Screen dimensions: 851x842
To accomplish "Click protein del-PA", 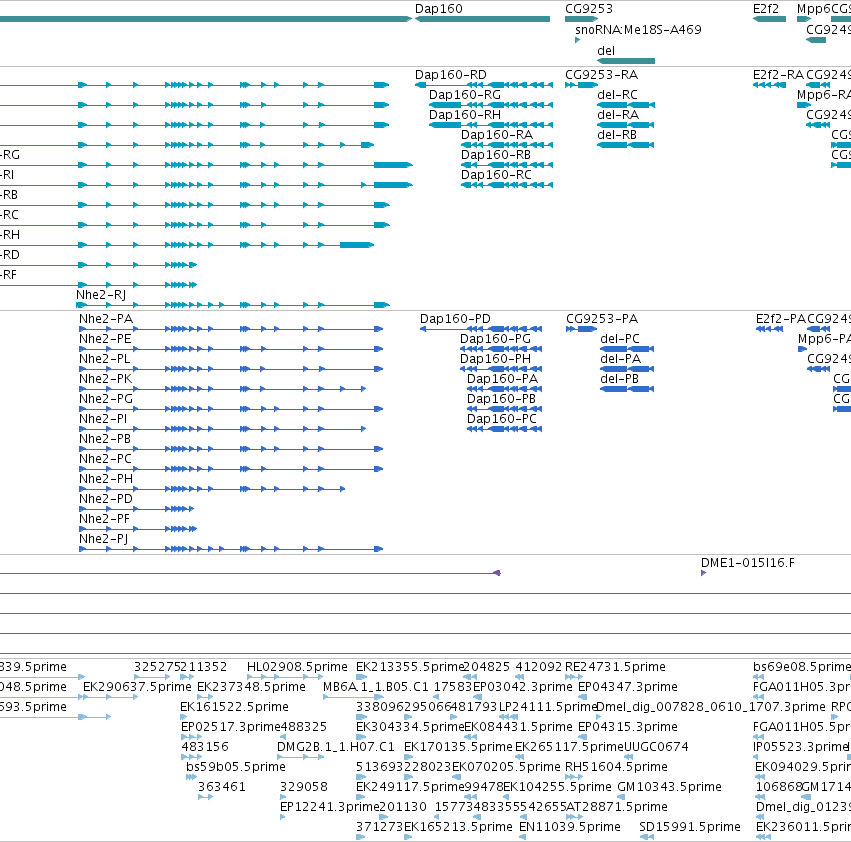I will coord(620,359).
